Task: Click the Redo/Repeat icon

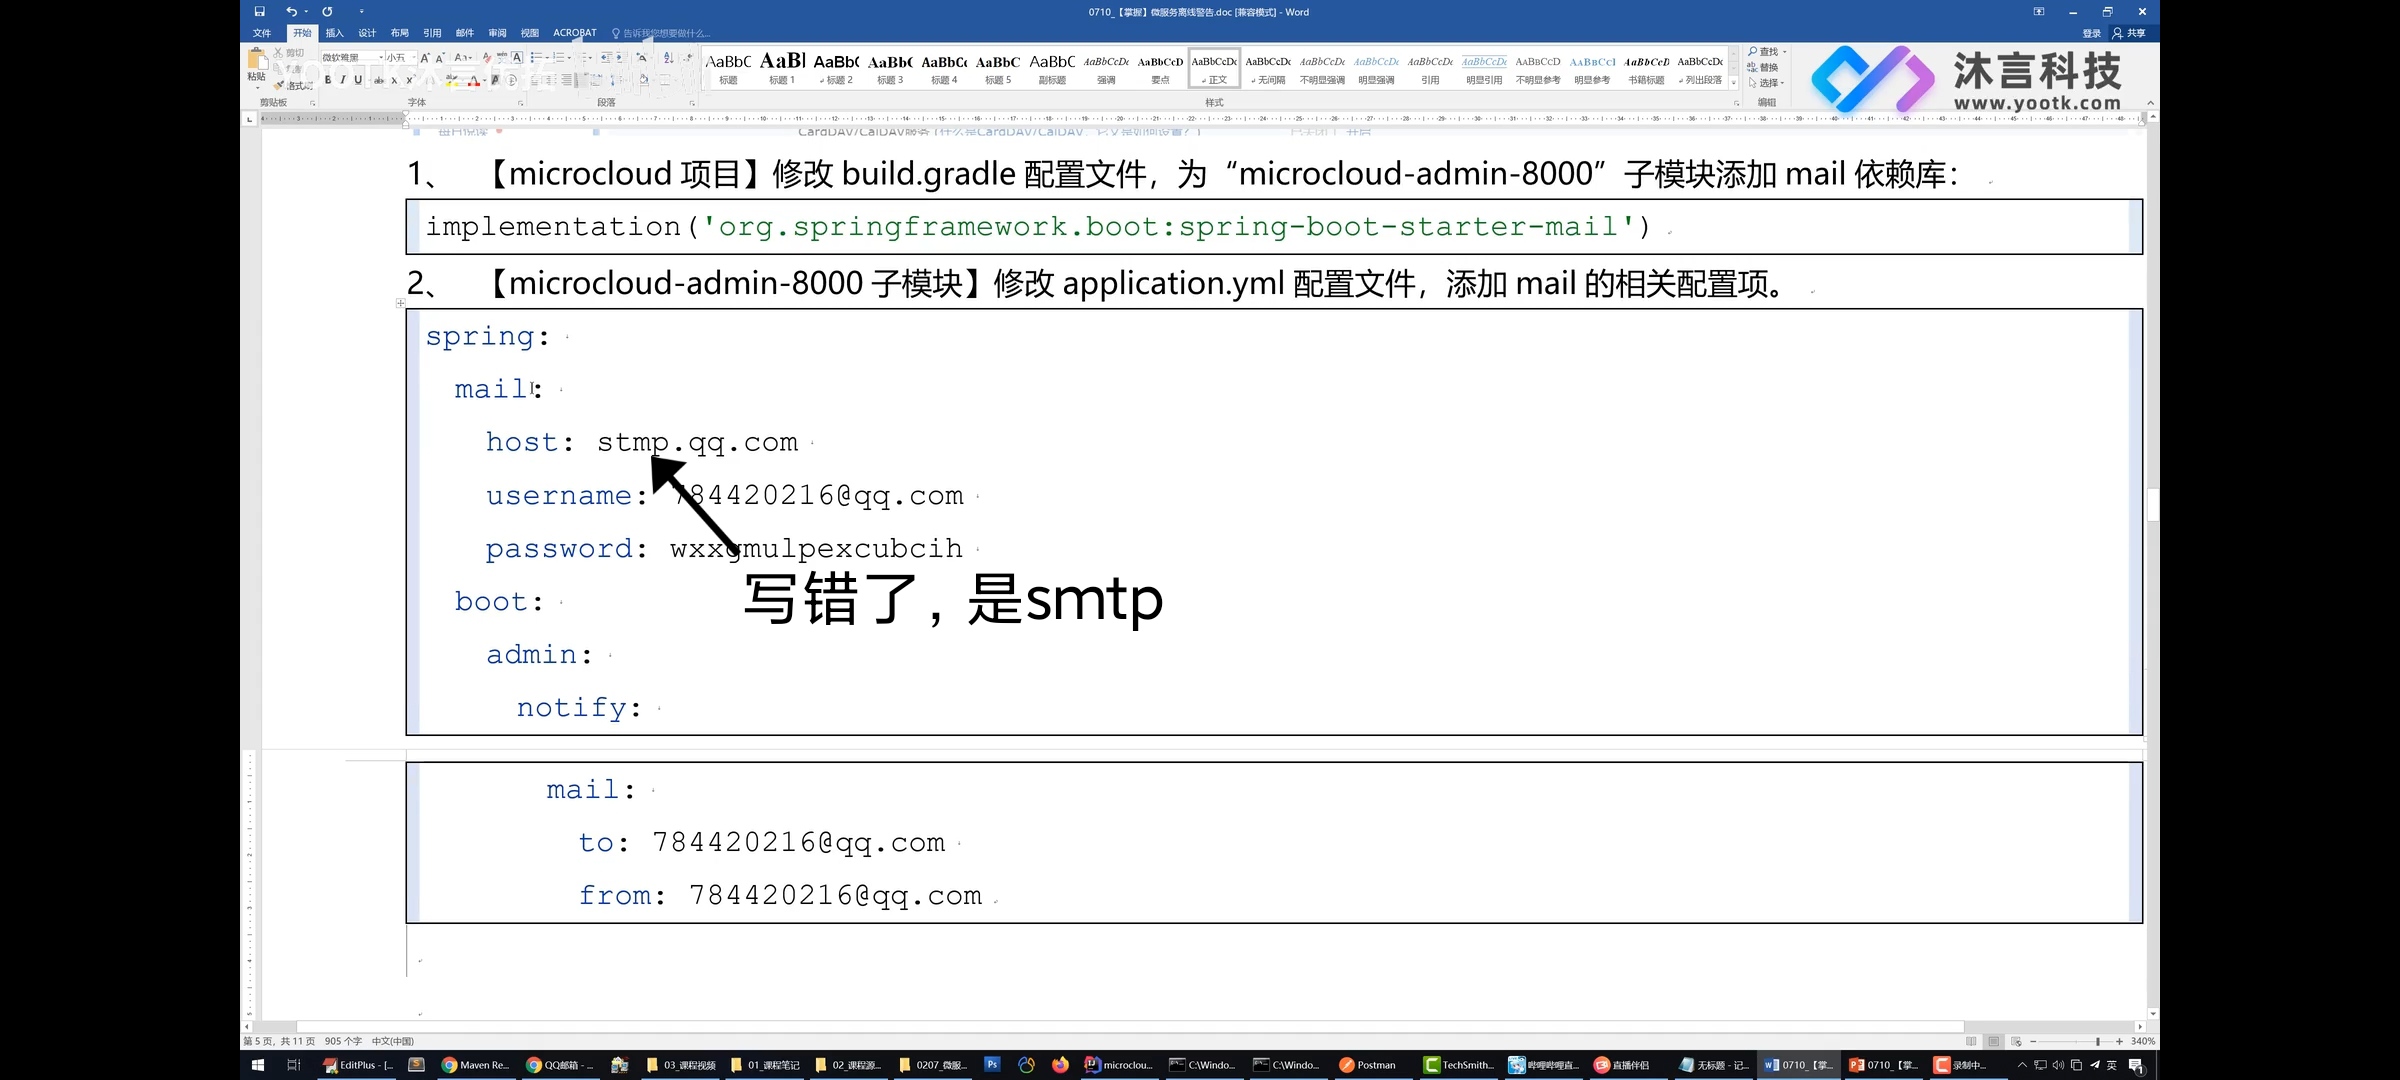Action: (327, 12)
